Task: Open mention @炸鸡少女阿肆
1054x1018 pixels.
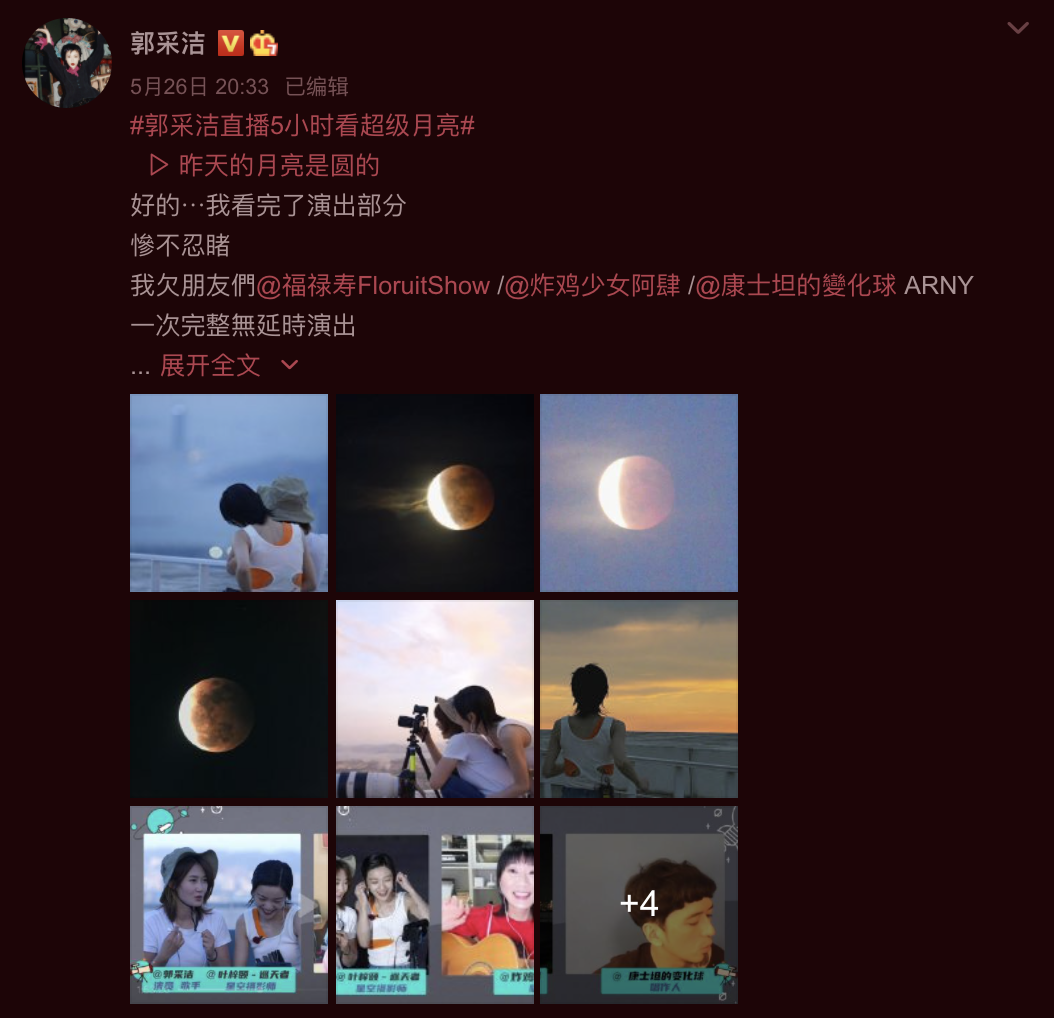Action: point(592,285)
